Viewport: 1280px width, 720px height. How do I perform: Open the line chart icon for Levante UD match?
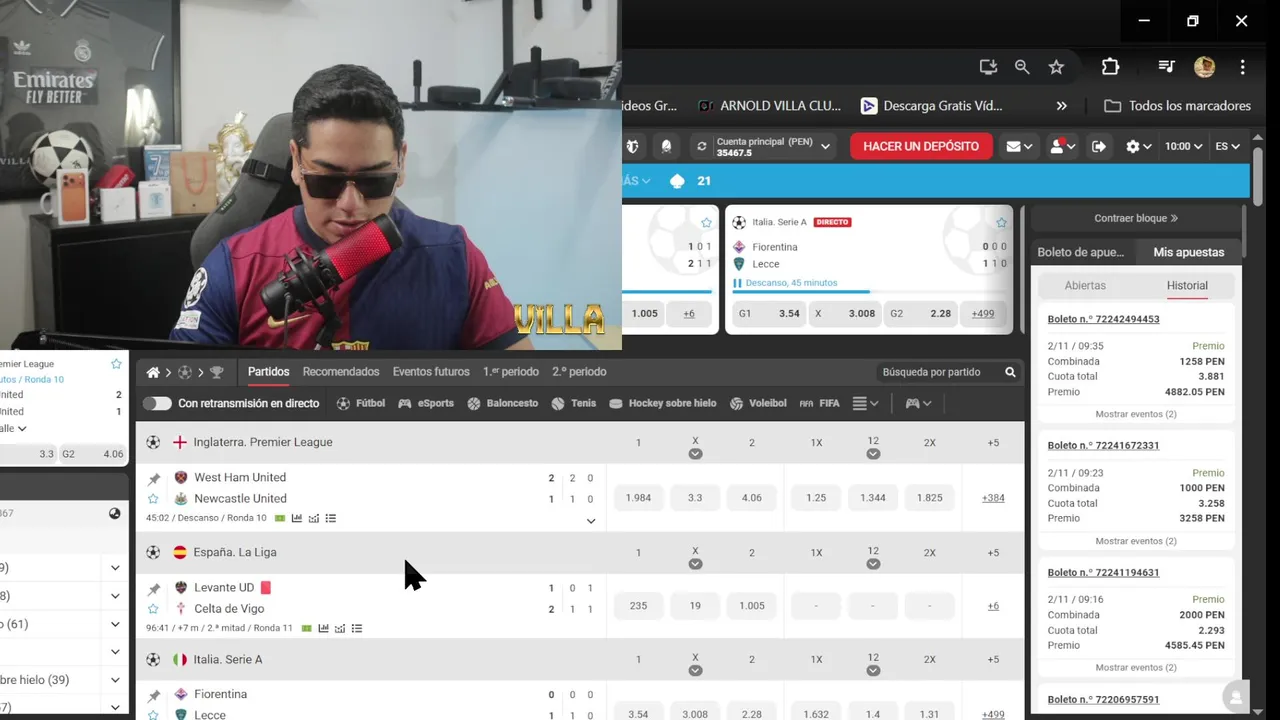click(x=340, y=628)
